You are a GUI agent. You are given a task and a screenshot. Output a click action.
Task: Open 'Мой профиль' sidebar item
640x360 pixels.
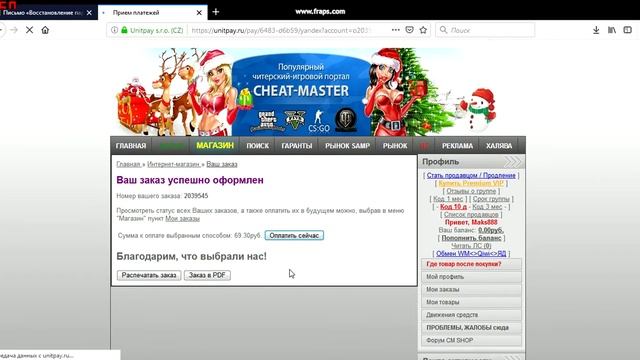(x=471, y=277)
